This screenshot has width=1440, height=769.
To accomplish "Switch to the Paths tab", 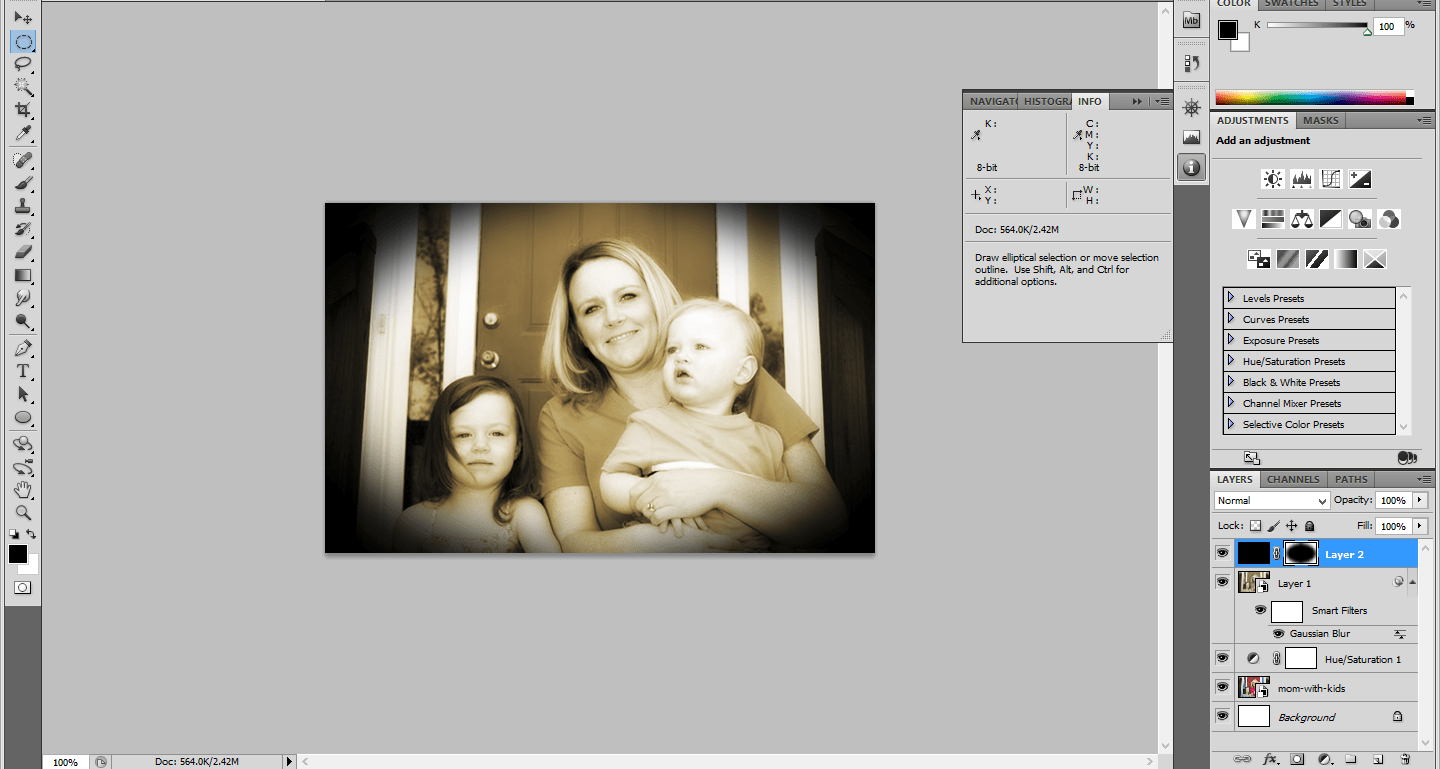I will [1351, 479].
